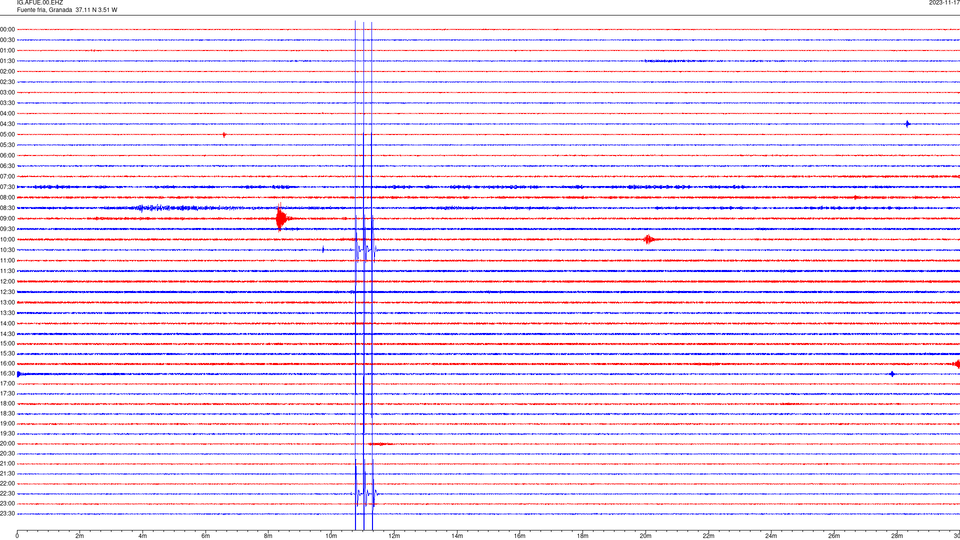
Task: Select the 16:00 trace time label
Action: point(7,364)
